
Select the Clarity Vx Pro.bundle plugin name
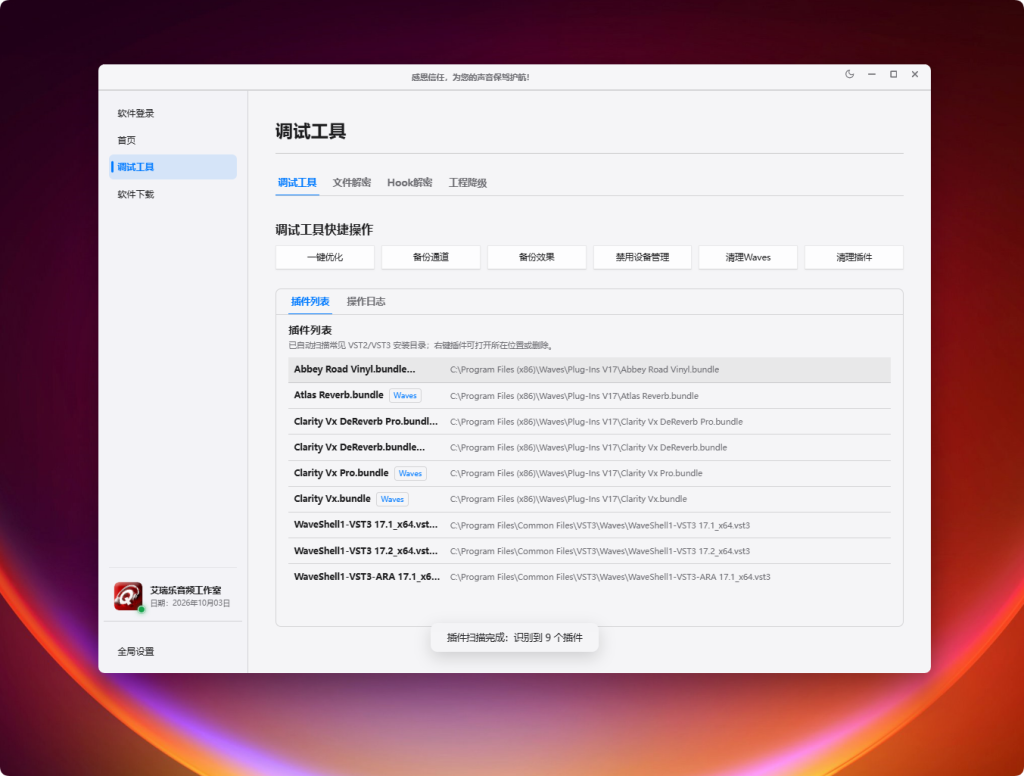click(x=341, y=473)
